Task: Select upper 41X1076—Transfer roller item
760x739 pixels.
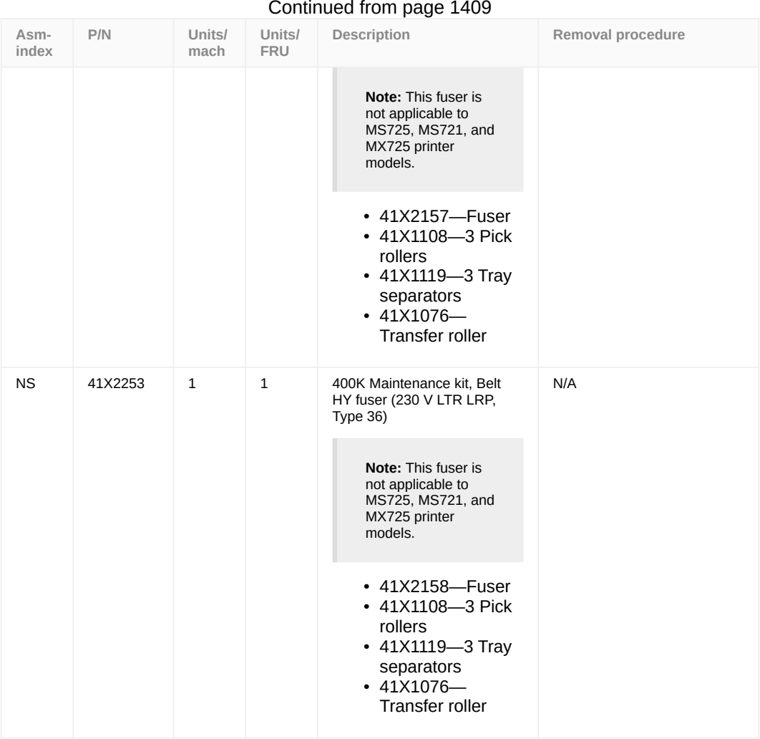Action: tap(433, 326)
